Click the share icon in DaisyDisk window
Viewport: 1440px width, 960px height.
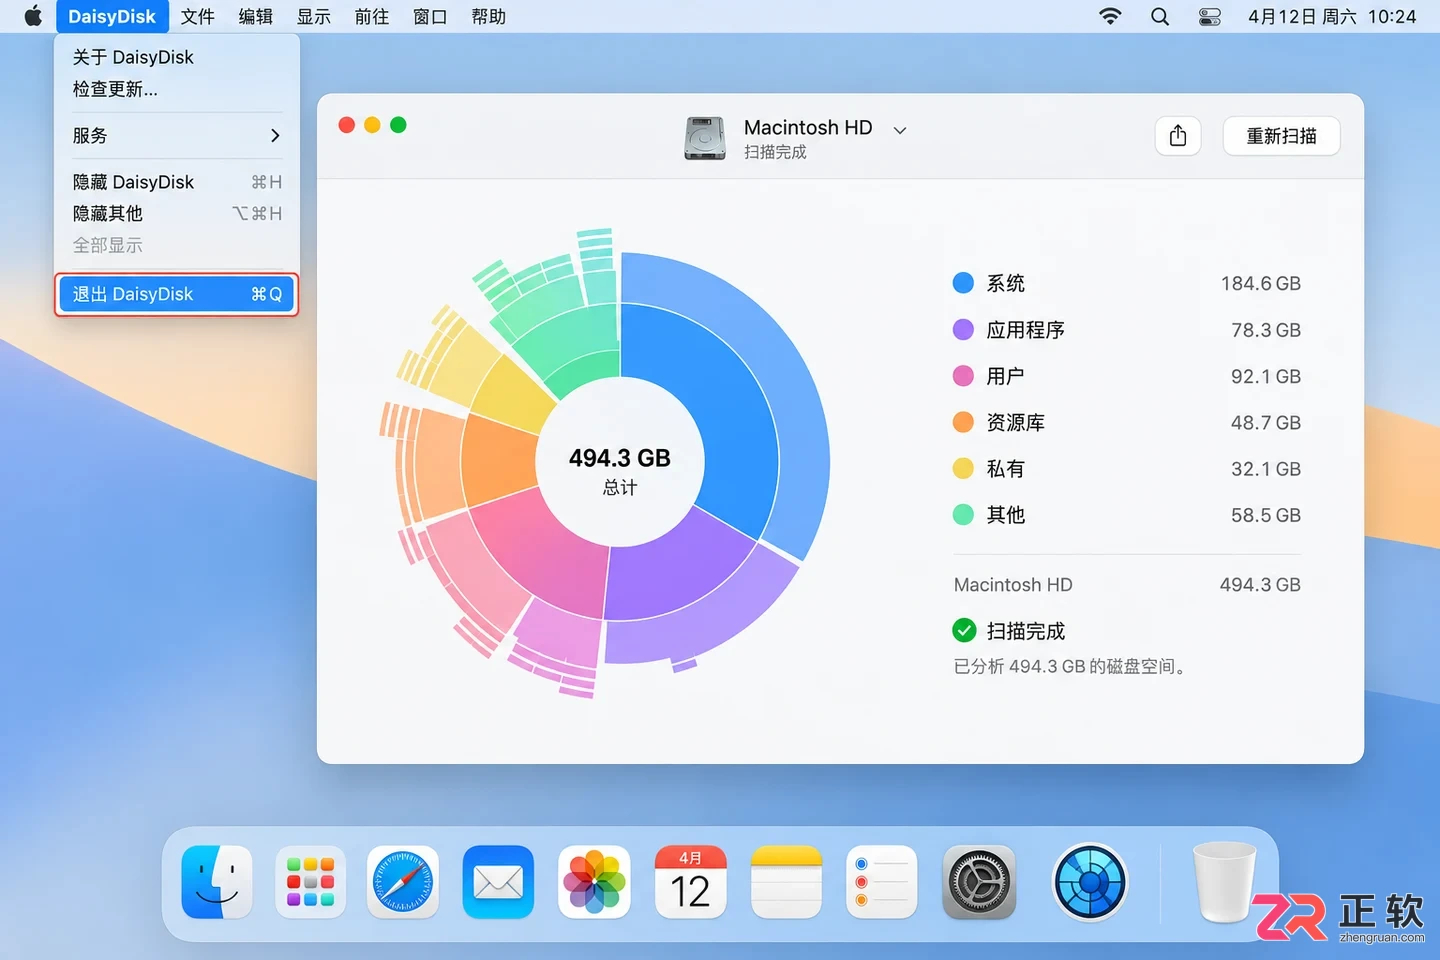(x=1178, y=135)
